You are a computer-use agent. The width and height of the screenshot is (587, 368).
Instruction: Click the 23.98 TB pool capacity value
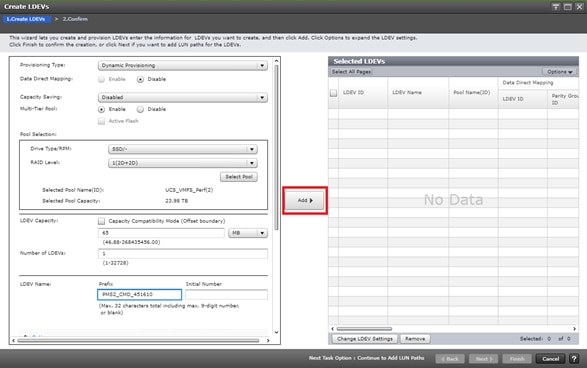click(x=177, y=201)
